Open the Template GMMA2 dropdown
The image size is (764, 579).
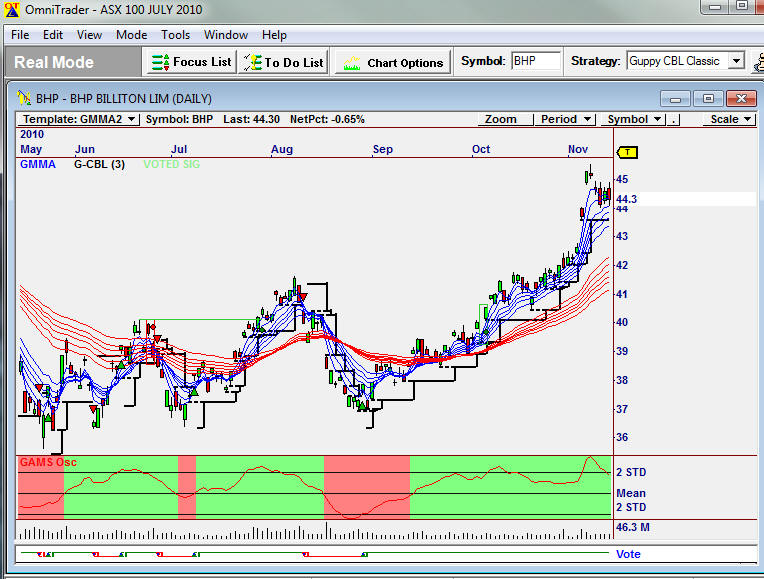(78, 119)
